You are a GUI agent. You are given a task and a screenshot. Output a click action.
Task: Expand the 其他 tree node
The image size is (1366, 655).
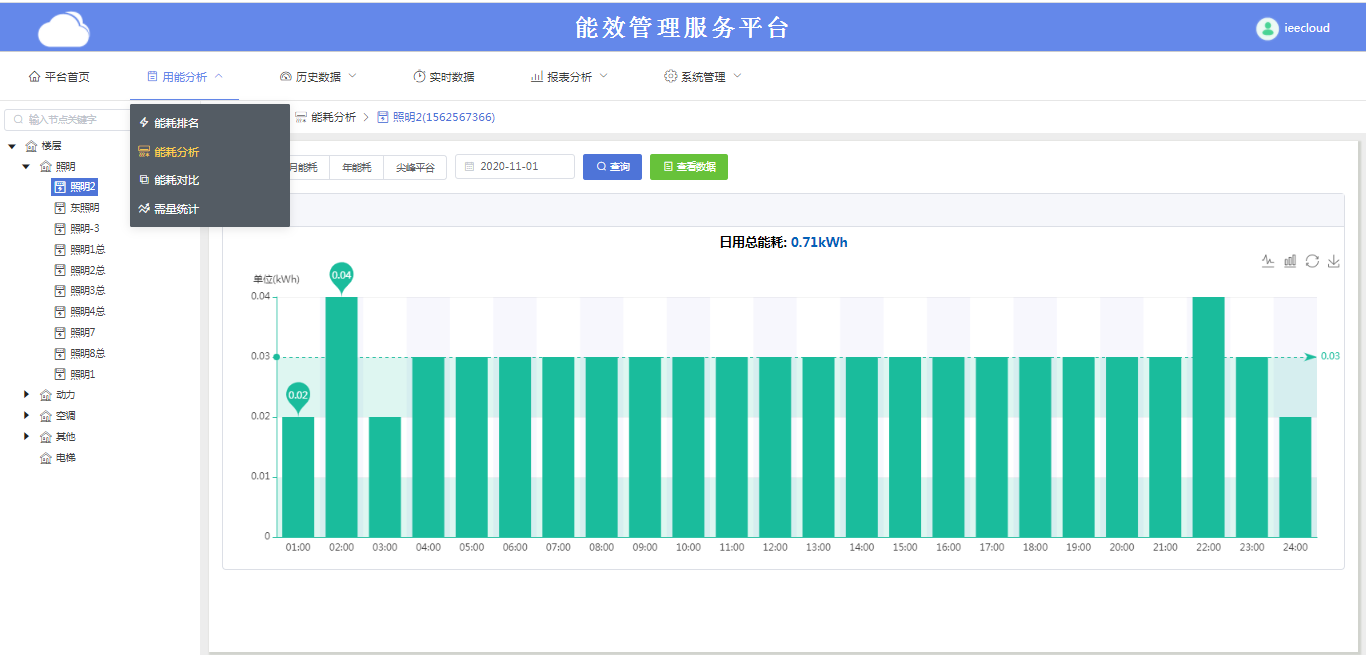tap(27, 437)
